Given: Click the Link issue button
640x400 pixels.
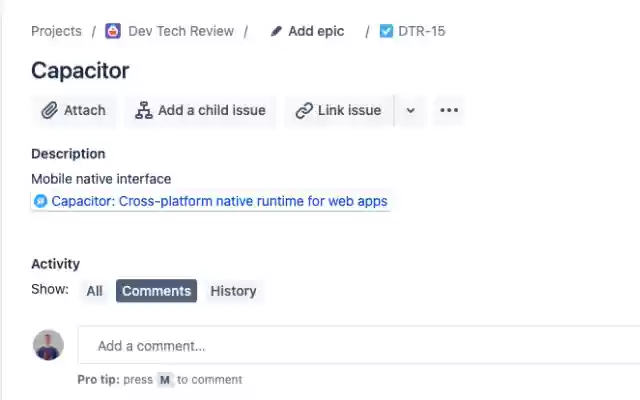Looking at the screenshot, I should pyautogui.click(x=339, y=110).
